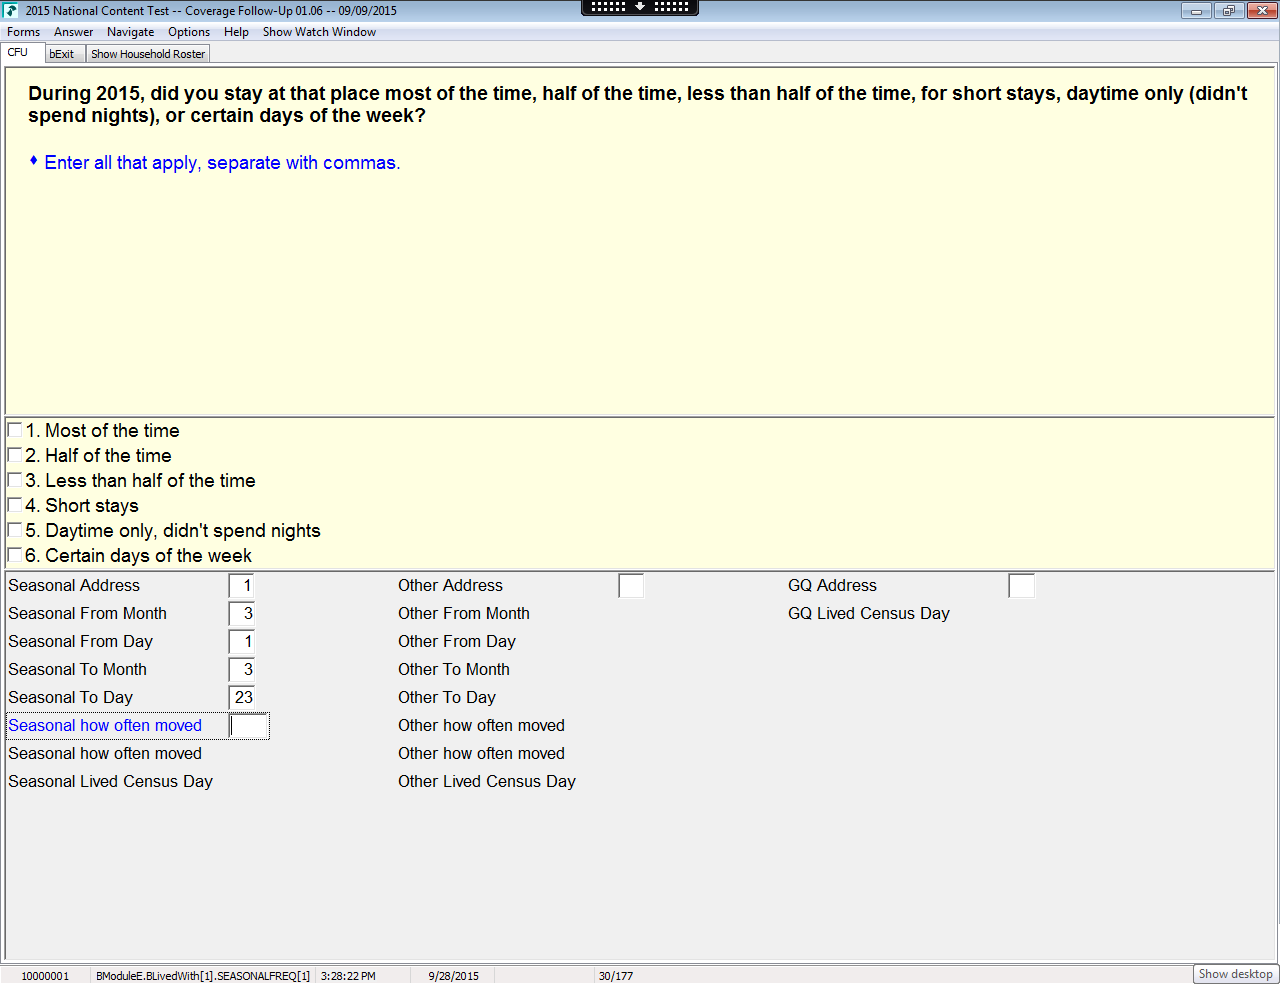Check the 'Half of the time' option
This screenshot has height=984, width=1280.
tap(15, 455)
